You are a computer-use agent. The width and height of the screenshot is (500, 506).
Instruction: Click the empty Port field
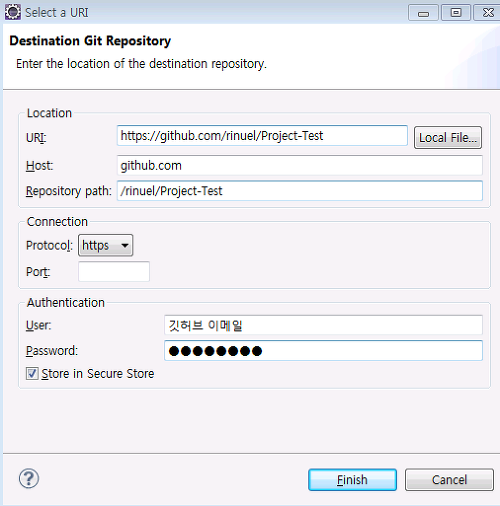coord(114,271)
